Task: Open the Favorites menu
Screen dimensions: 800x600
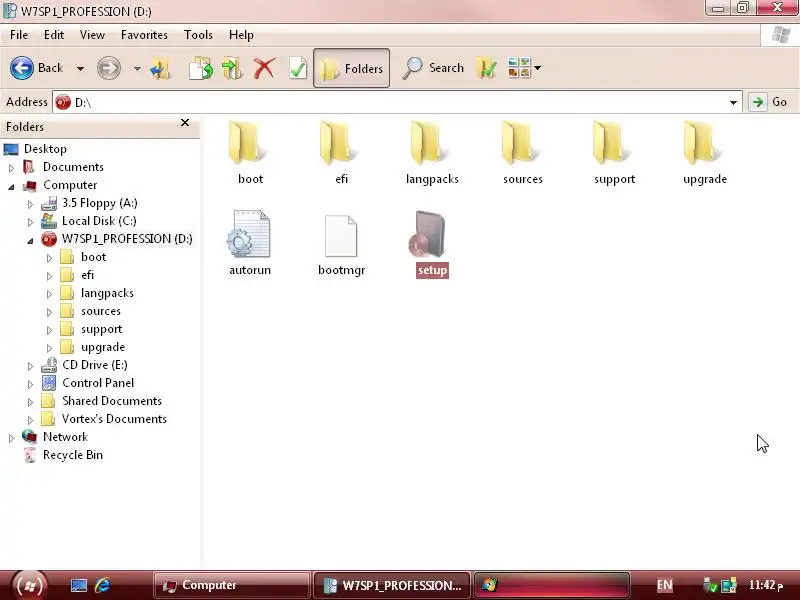Action: click(144, 35)
